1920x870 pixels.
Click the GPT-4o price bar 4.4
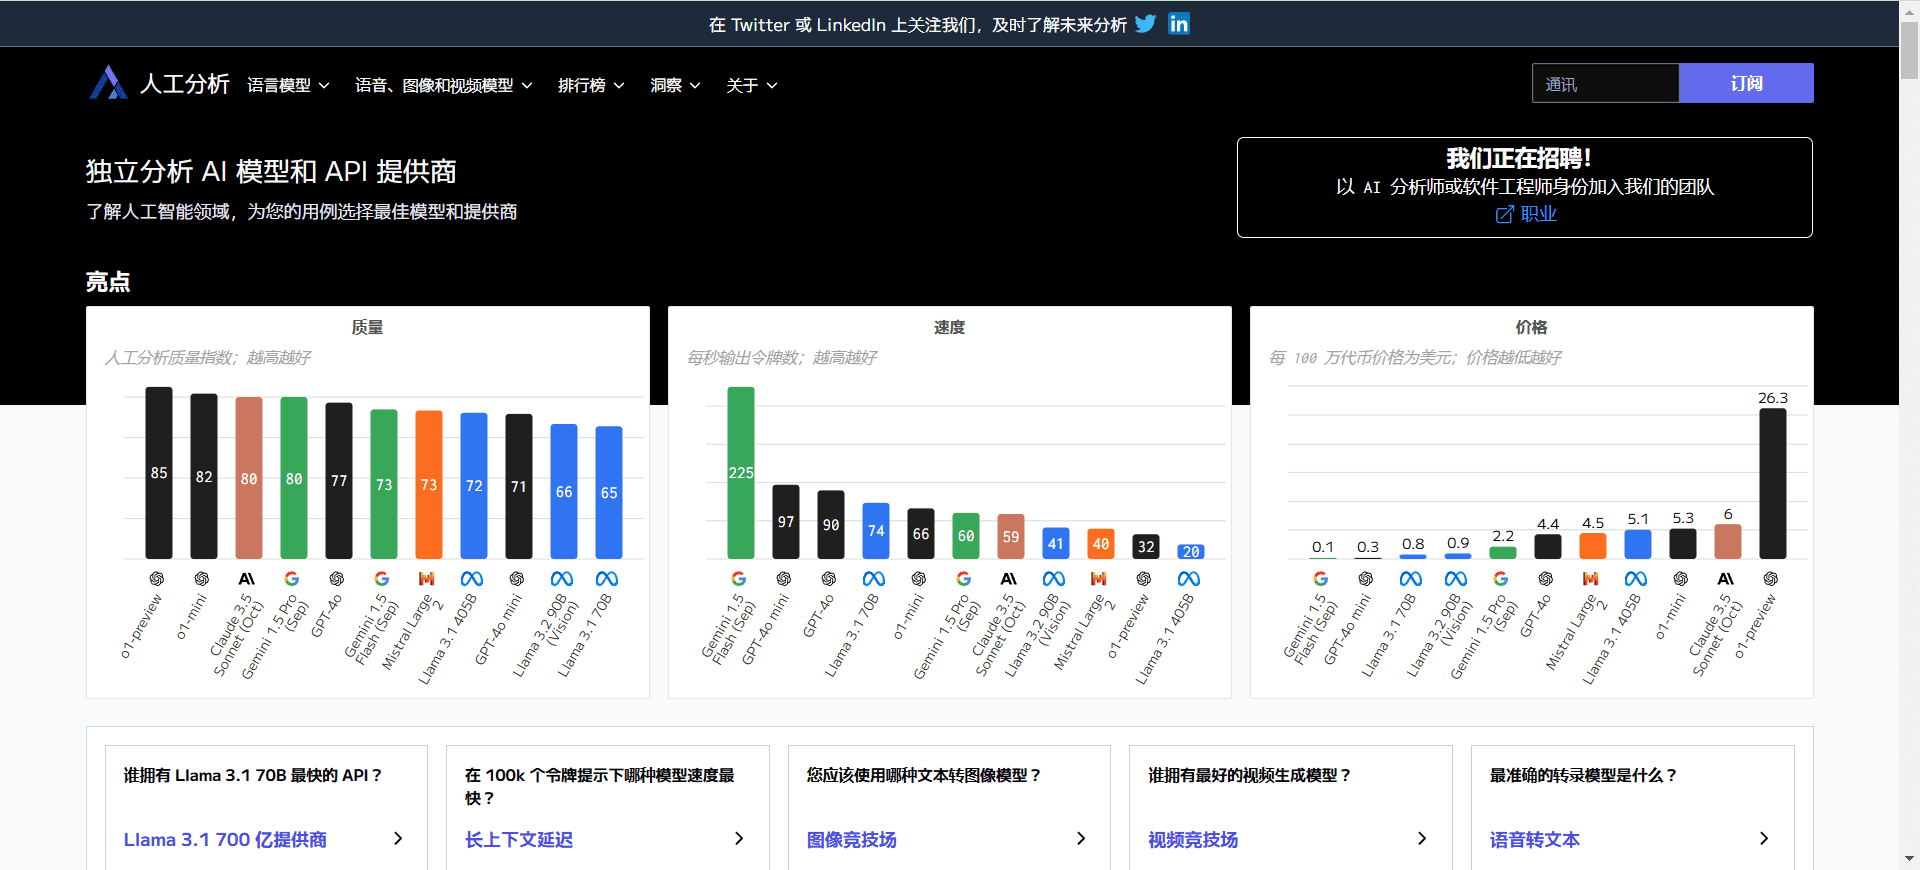pos(1548,546)
